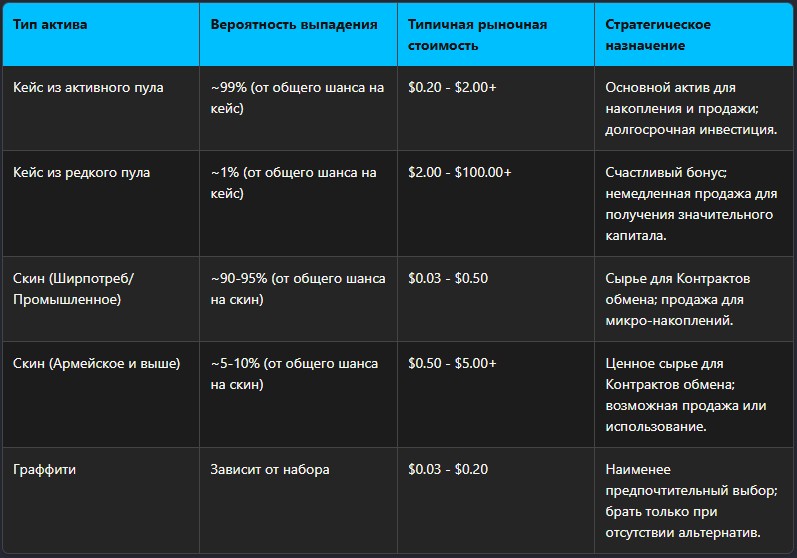This screenshot has height=558, width=797.
Task: Click the 'Зависит от набора' cell
Action: tap(298, 500)
